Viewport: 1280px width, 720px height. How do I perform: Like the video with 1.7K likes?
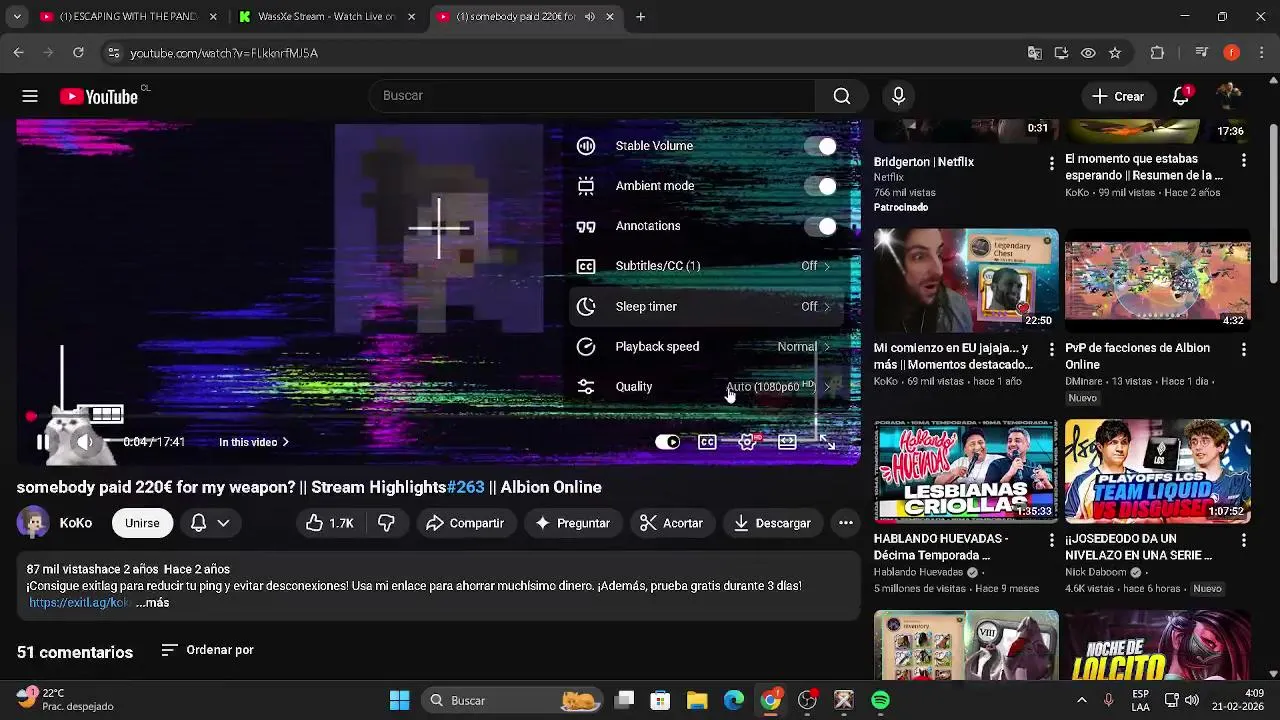331,523
